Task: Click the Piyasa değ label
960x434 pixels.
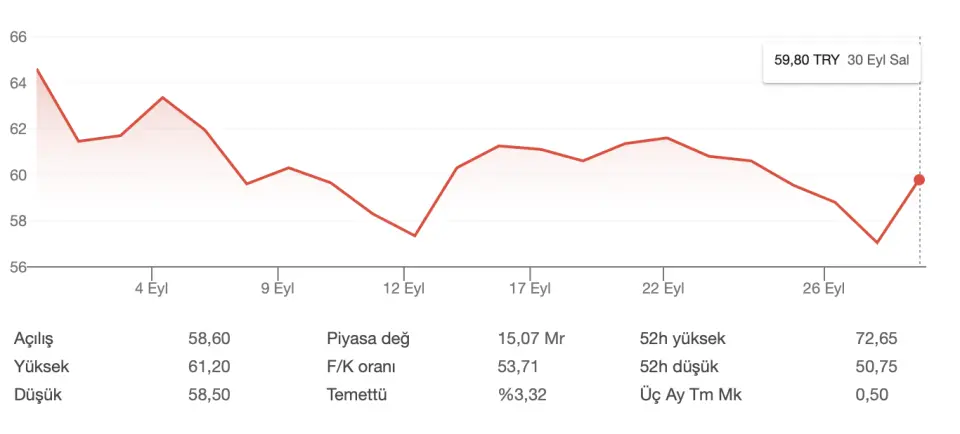Action: coord(369,339)
